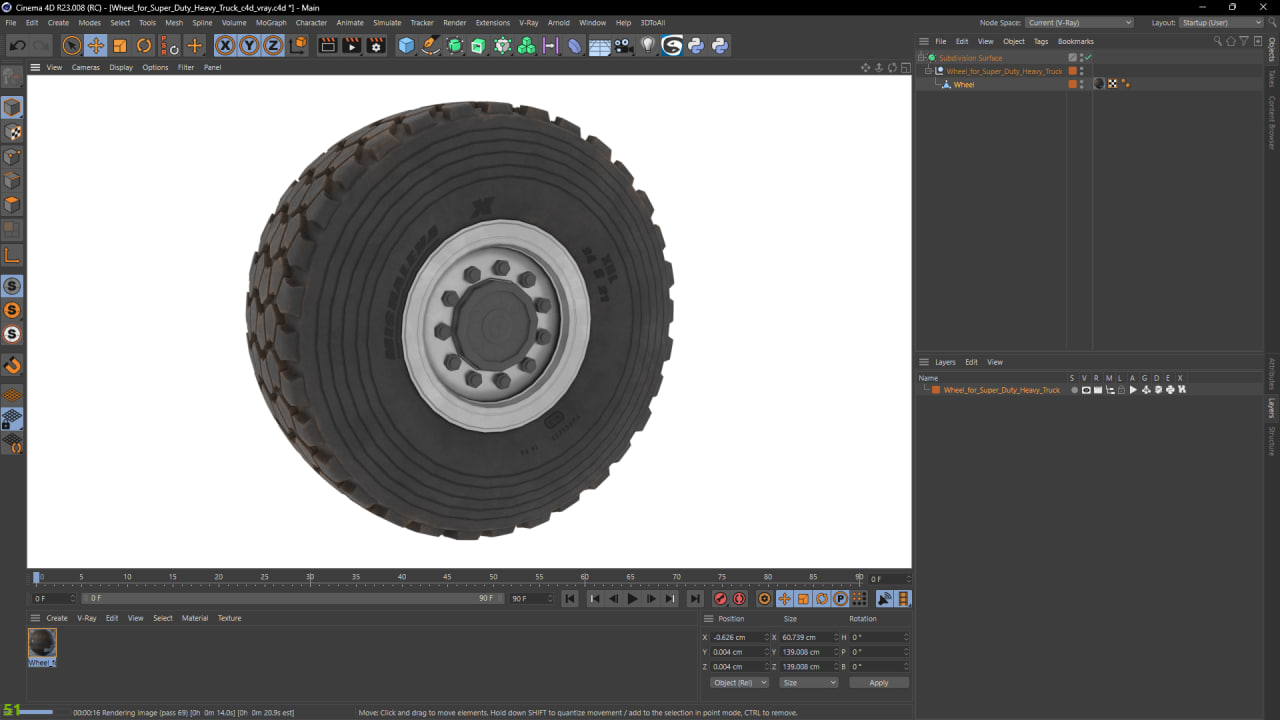The width and height of the screenshot is (1280, 720).
Task: Click the Undo arrow icon
Action: click(17, 45)
